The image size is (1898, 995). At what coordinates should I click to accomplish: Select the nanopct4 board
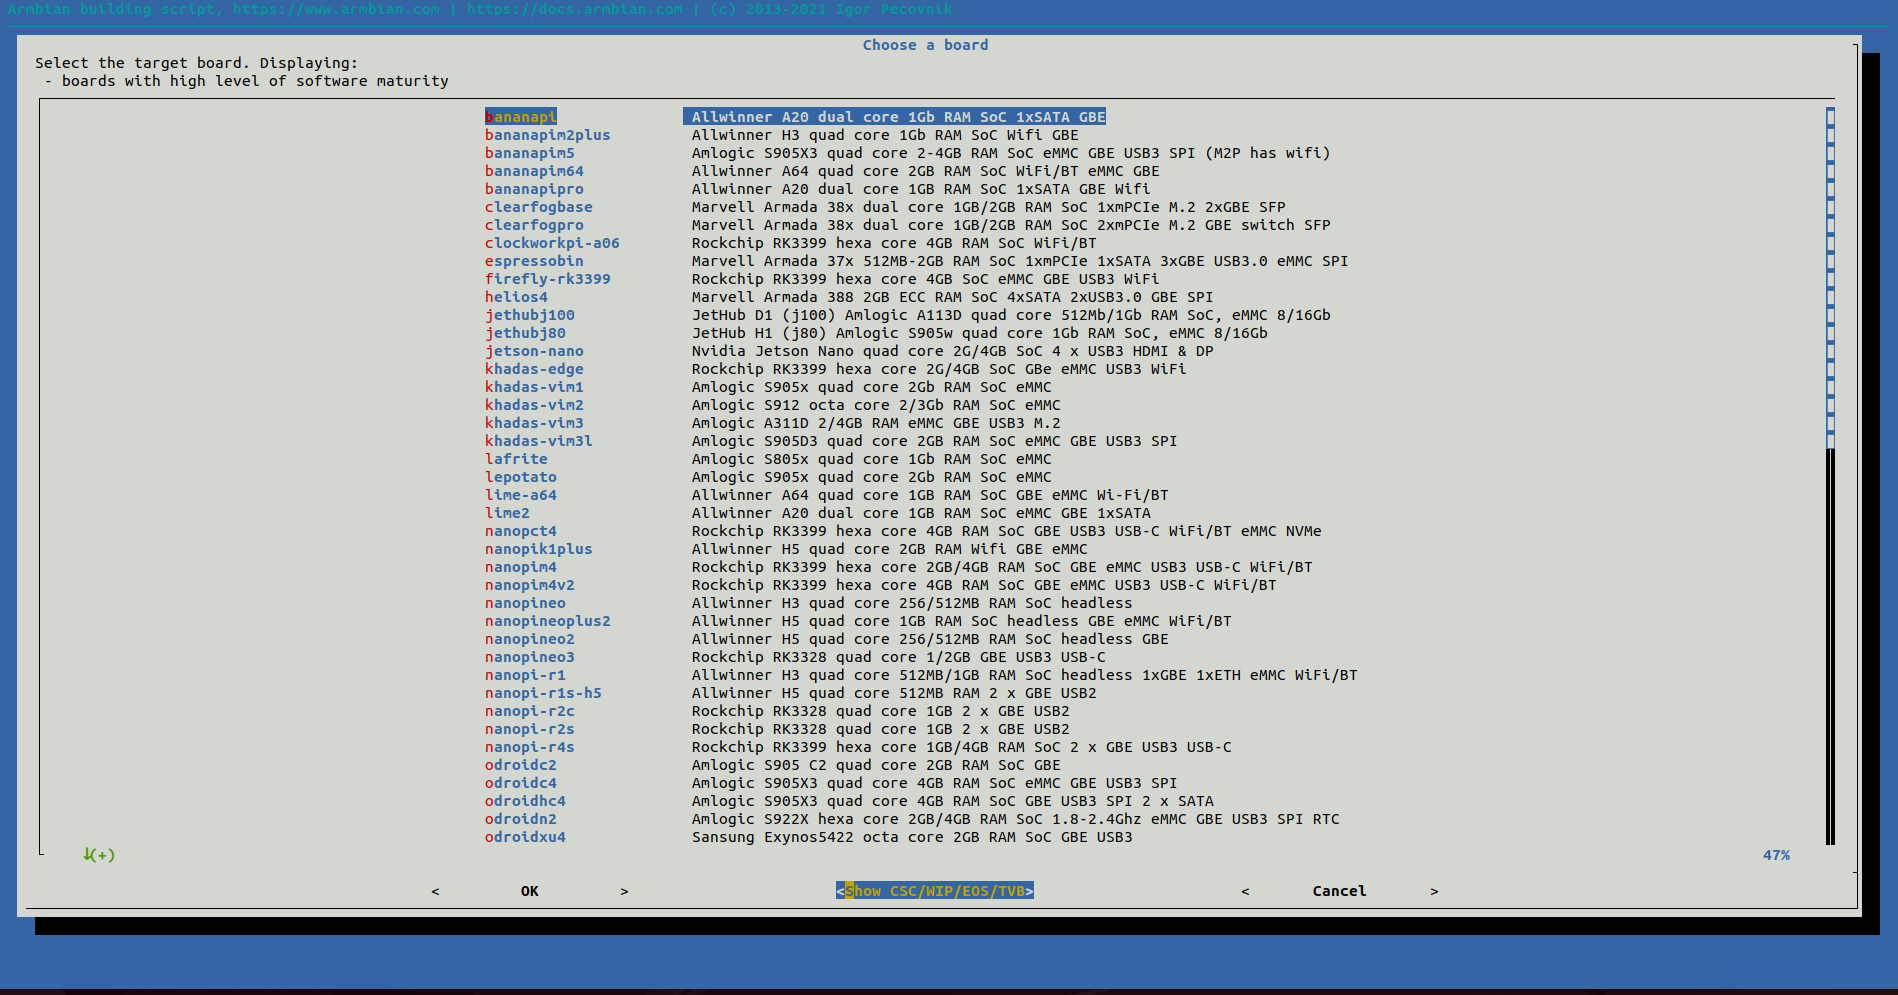point(520,531)
